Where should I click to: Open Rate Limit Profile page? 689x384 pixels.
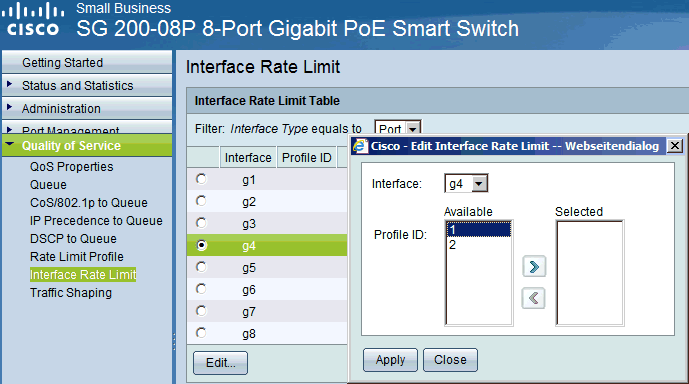(77, 257)
